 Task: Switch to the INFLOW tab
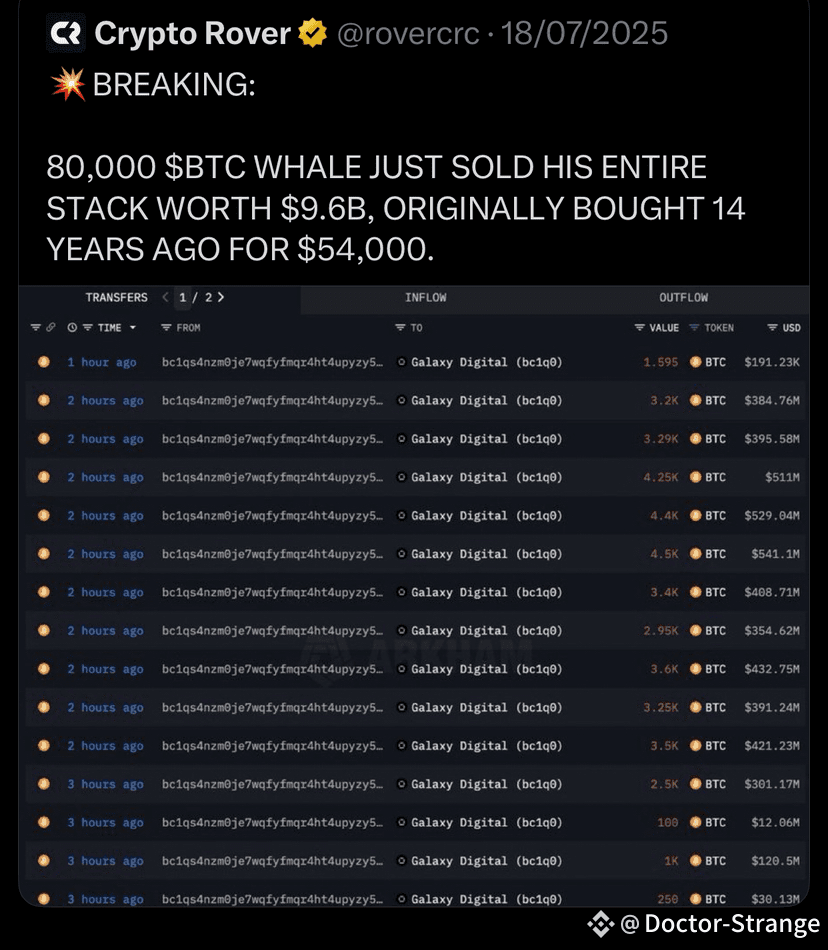click(426, 297)
